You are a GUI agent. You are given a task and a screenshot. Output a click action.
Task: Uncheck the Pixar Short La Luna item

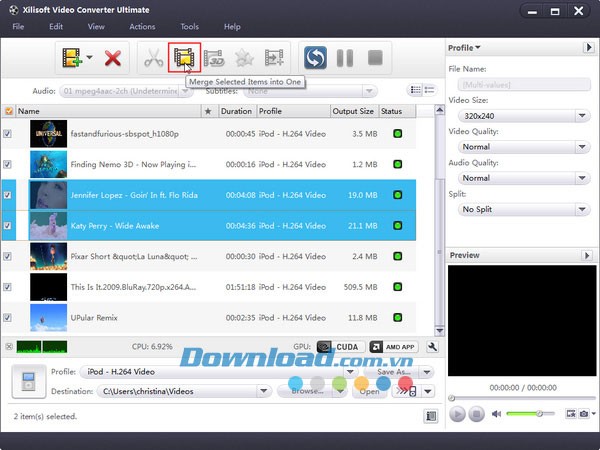pos(7,256)
